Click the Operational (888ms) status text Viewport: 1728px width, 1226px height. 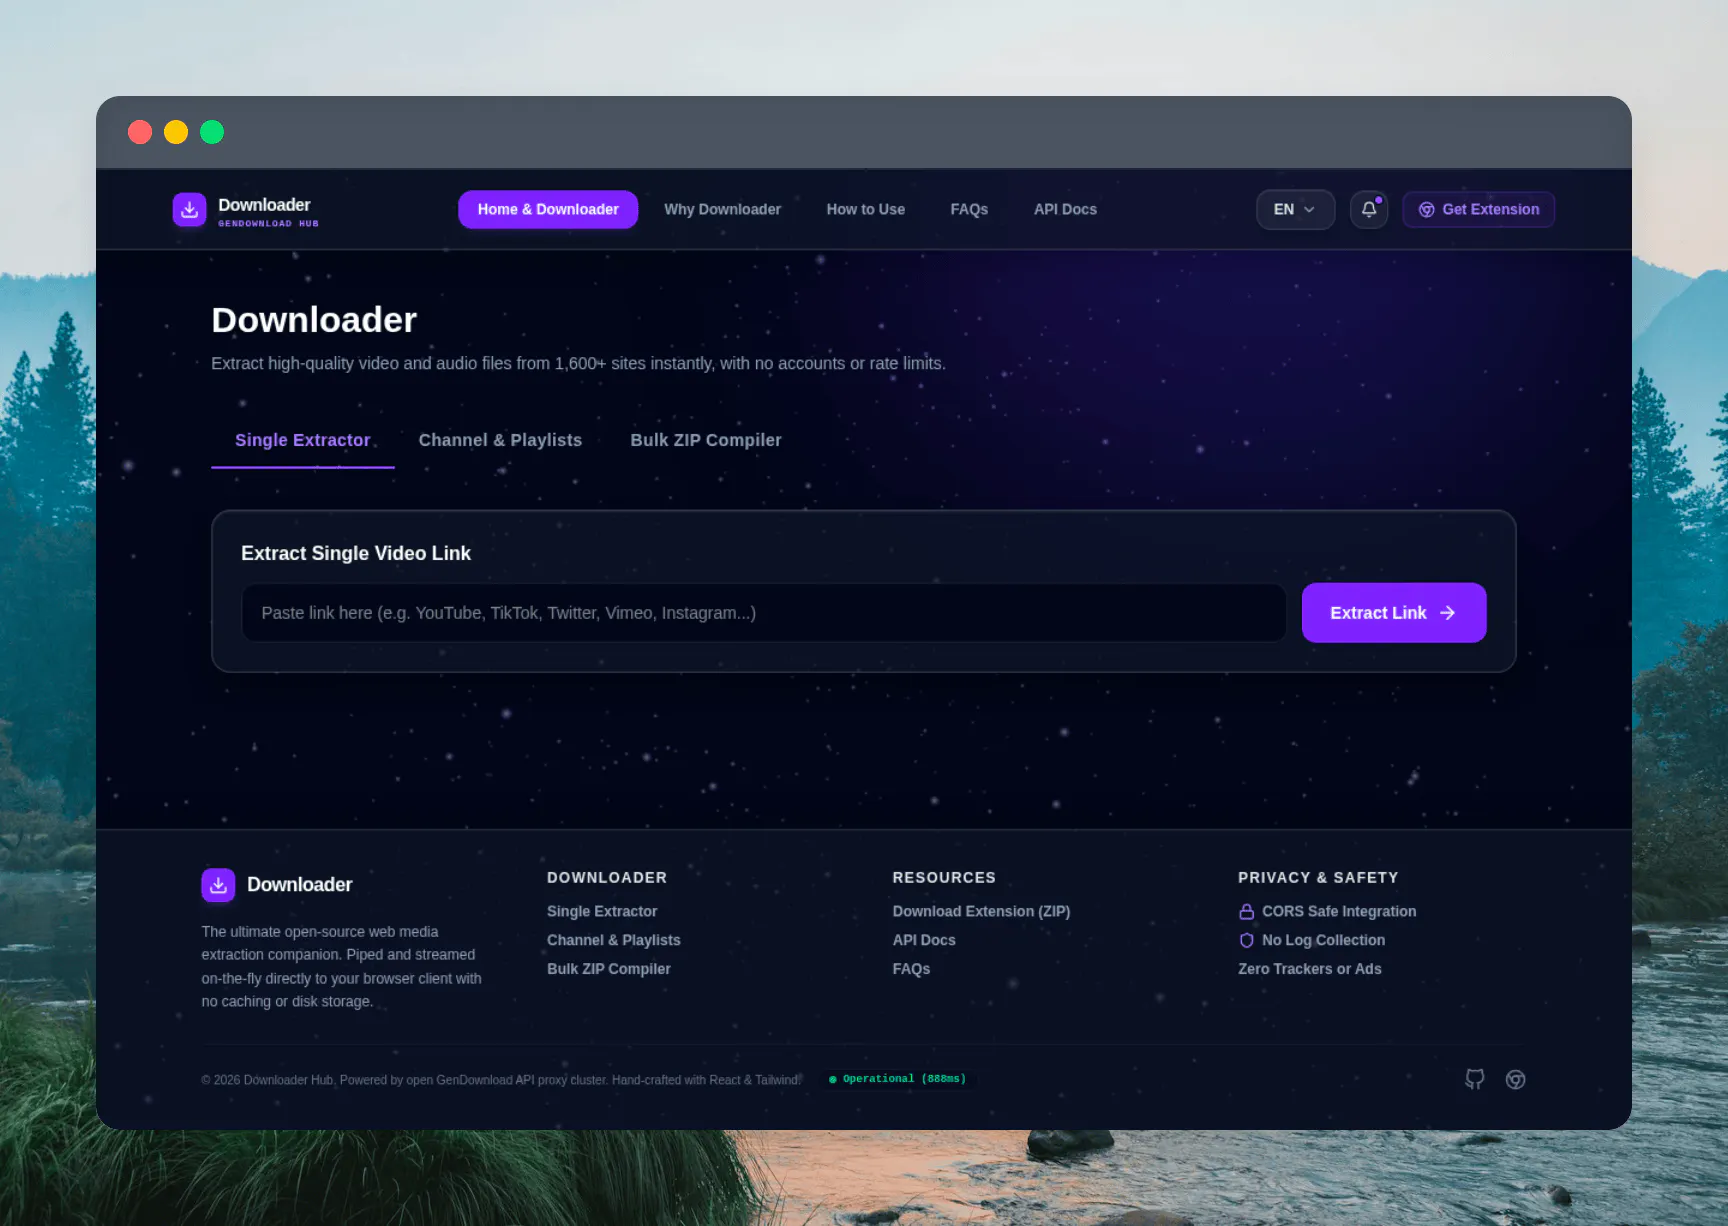point(904,1079)
